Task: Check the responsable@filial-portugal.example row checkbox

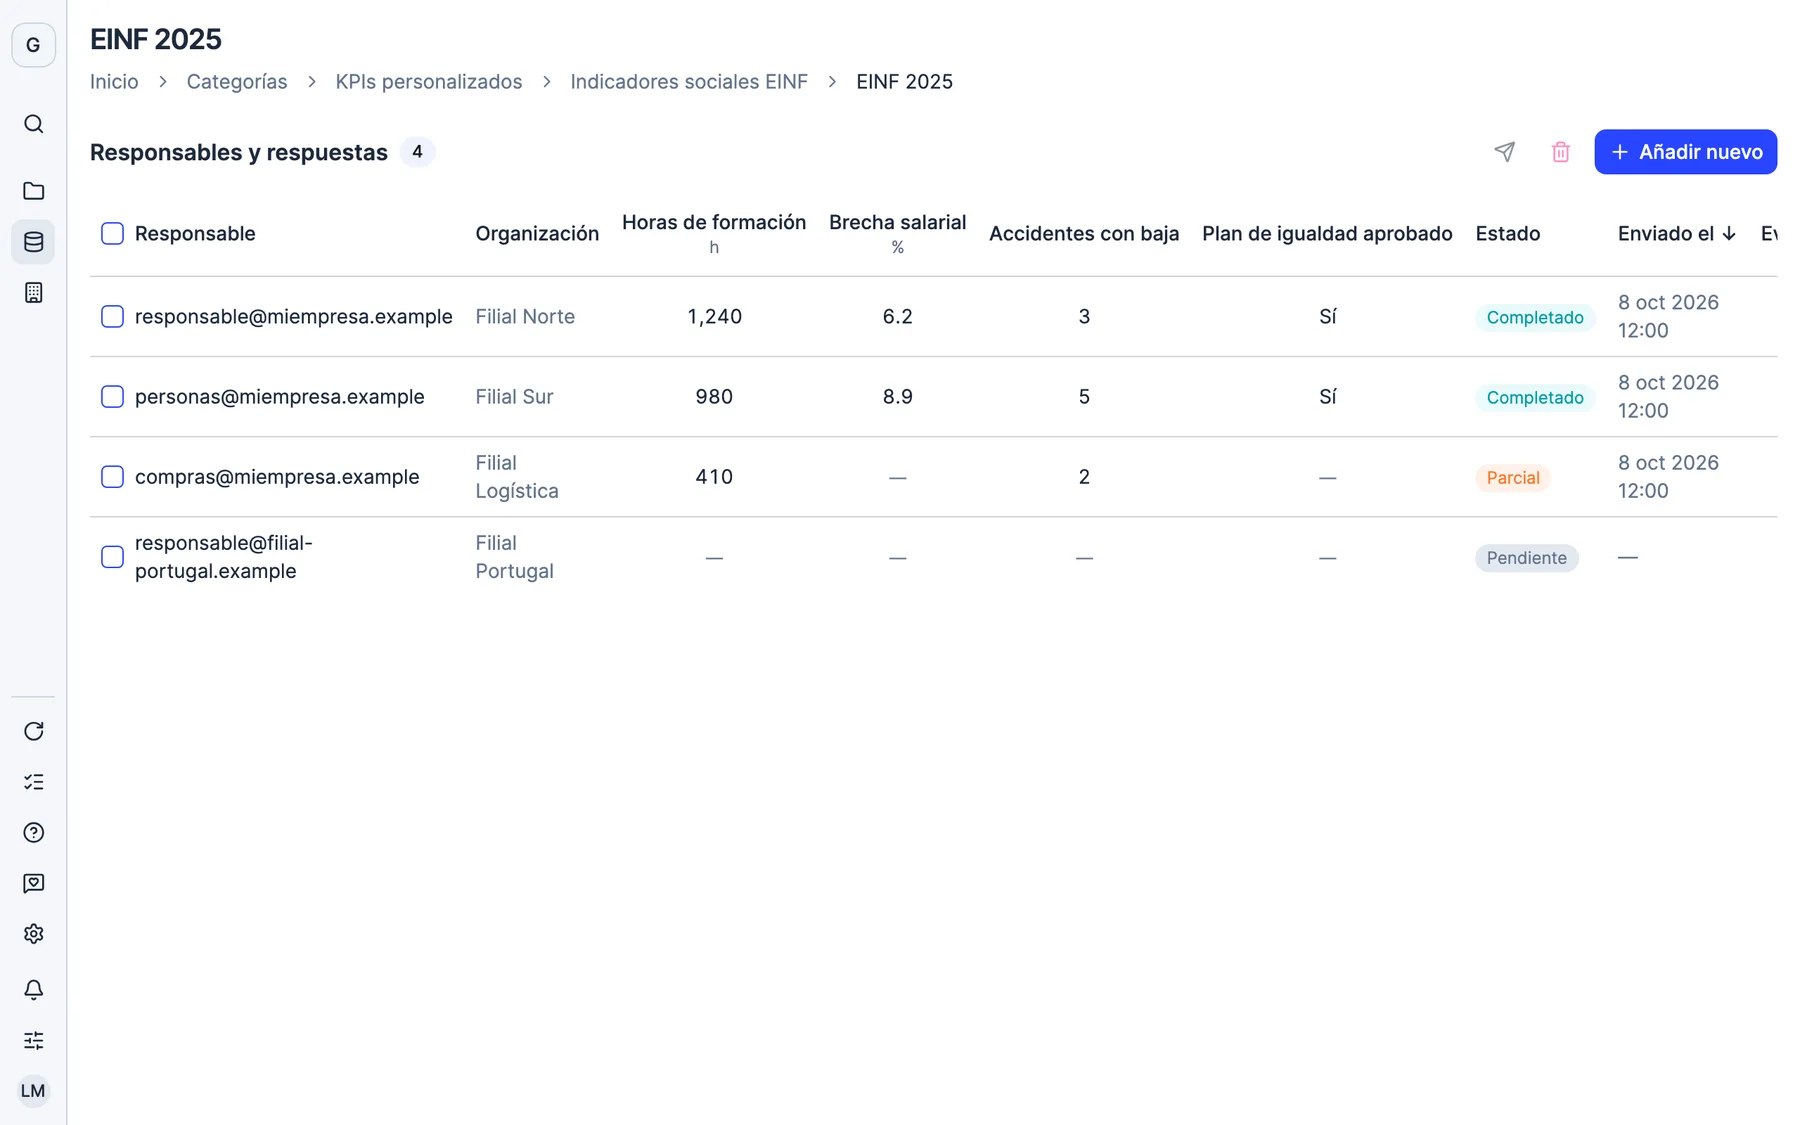Action: (112, 557)
